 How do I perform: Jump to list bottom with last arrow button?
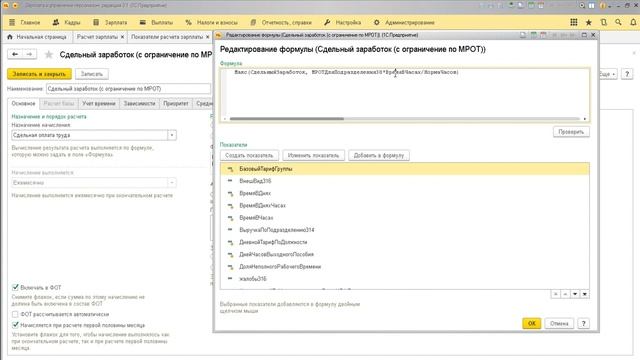(584, 294)
